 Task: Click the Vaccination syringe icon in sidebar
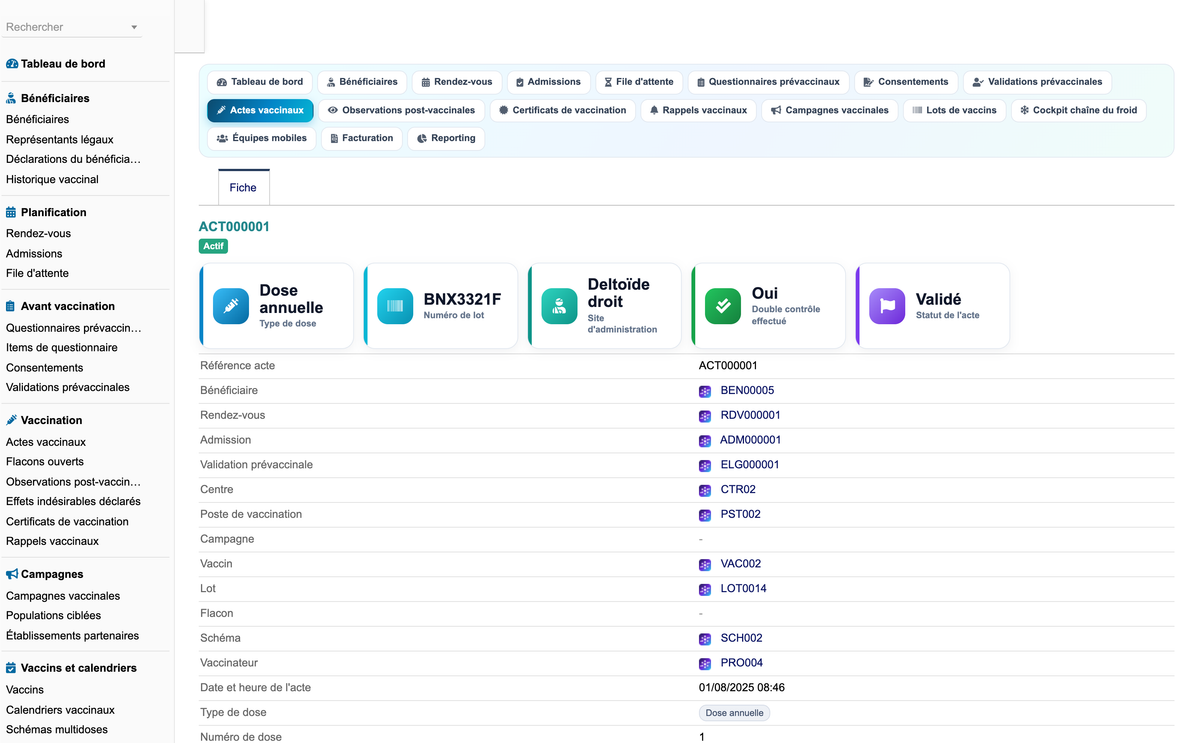click(12, 420)
